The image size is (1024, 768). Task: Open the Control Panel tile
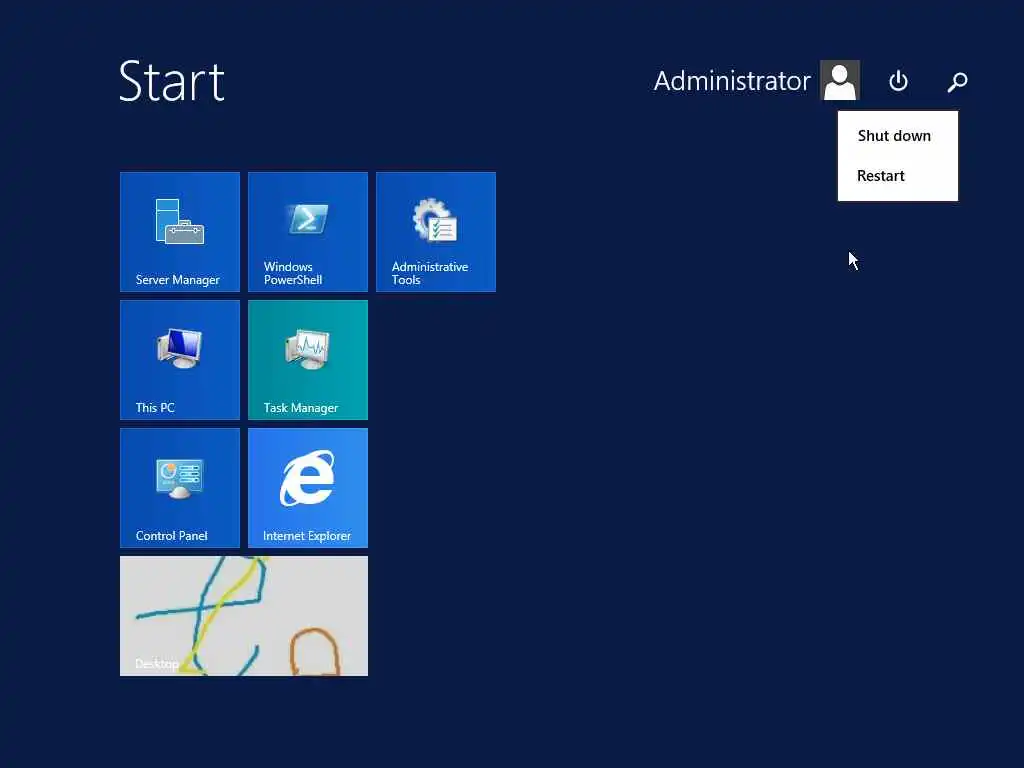click(x=180, y=488)
